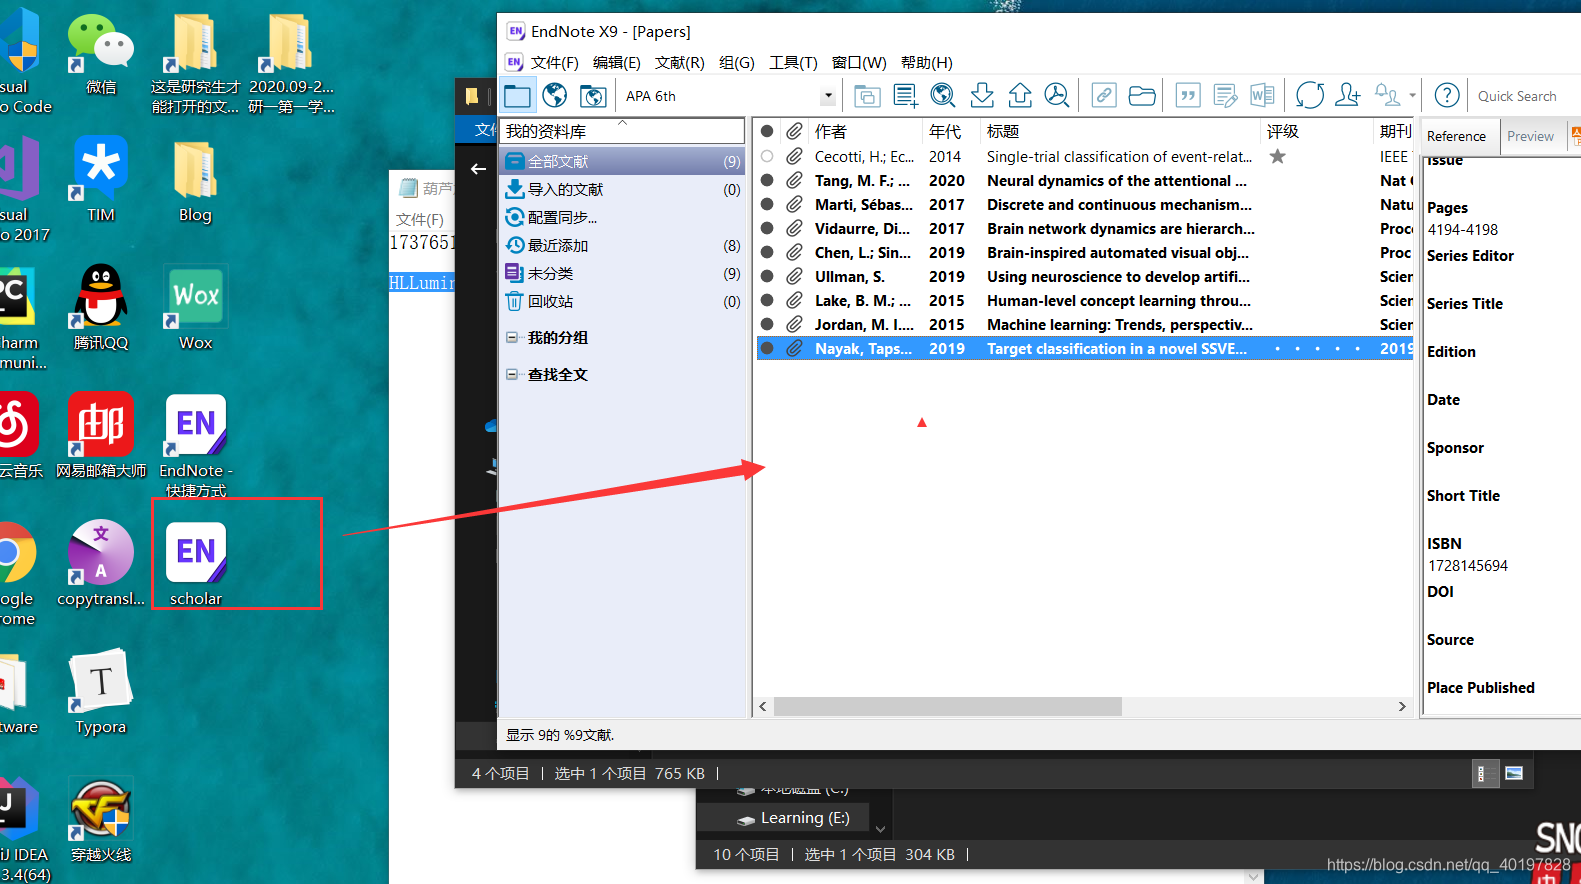The image size is (1581, 884).
Task: Switch to Integrated Library and Online mode
Action: point(593,96)
